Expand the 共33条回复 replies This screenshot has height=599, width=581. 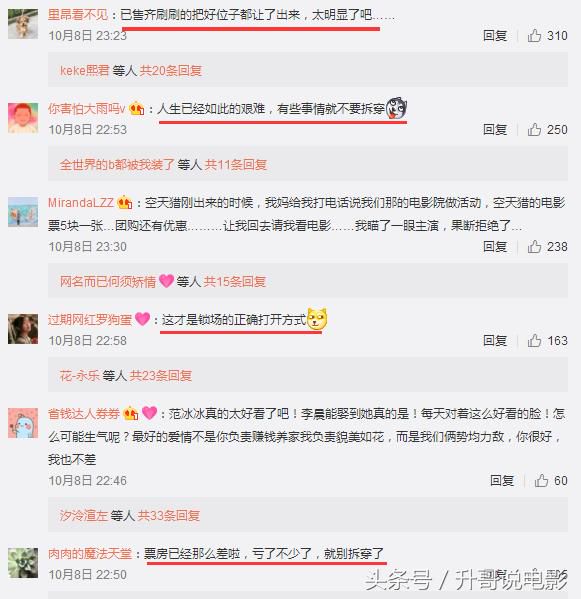coord(169,516)
